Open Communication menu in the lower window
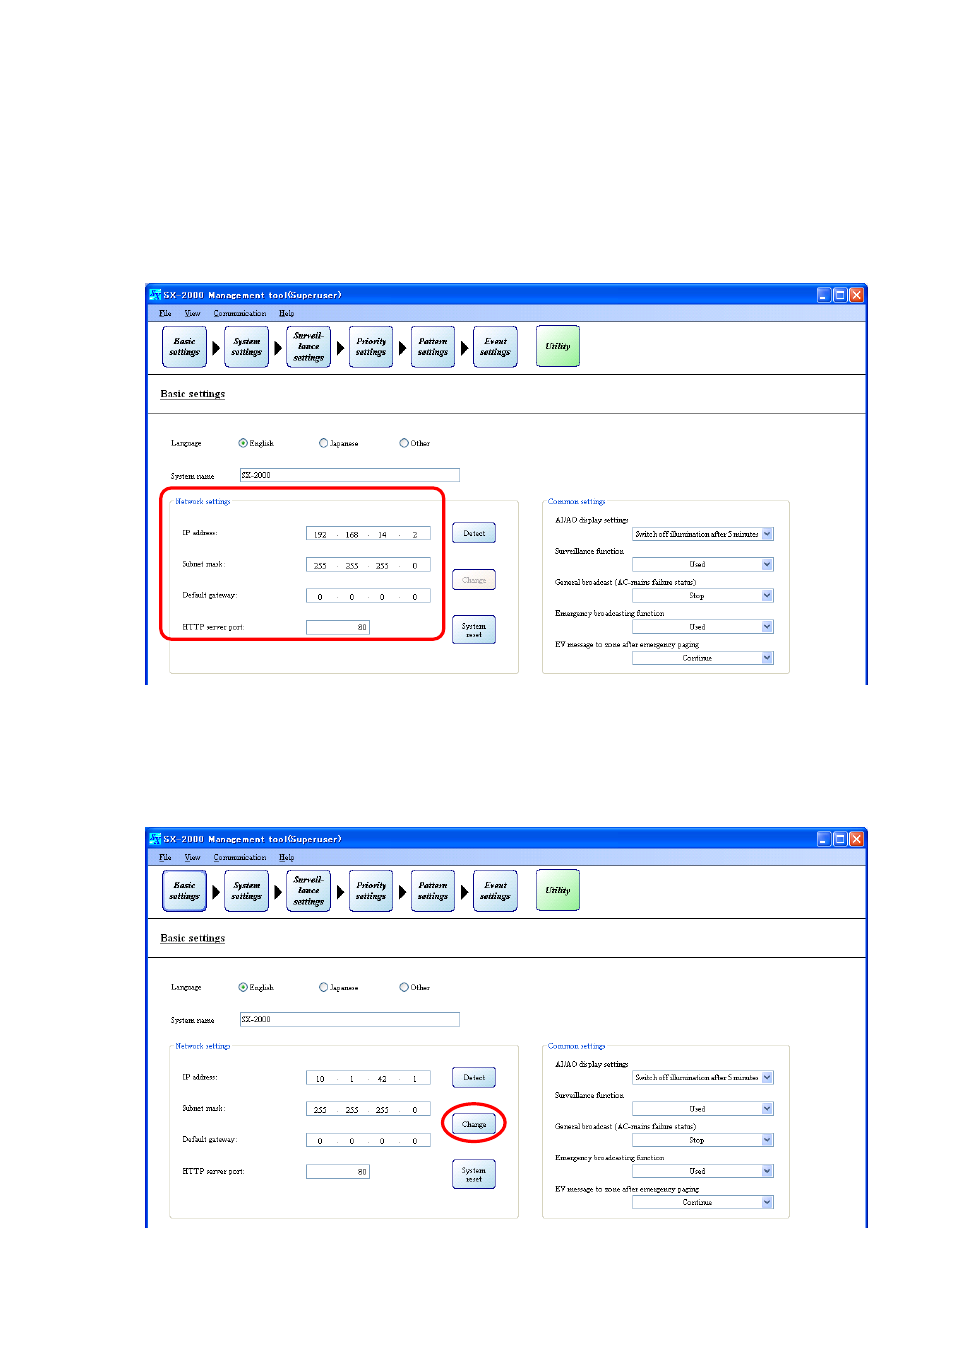Screen dimensions: 954x1350 coord(240,857)
